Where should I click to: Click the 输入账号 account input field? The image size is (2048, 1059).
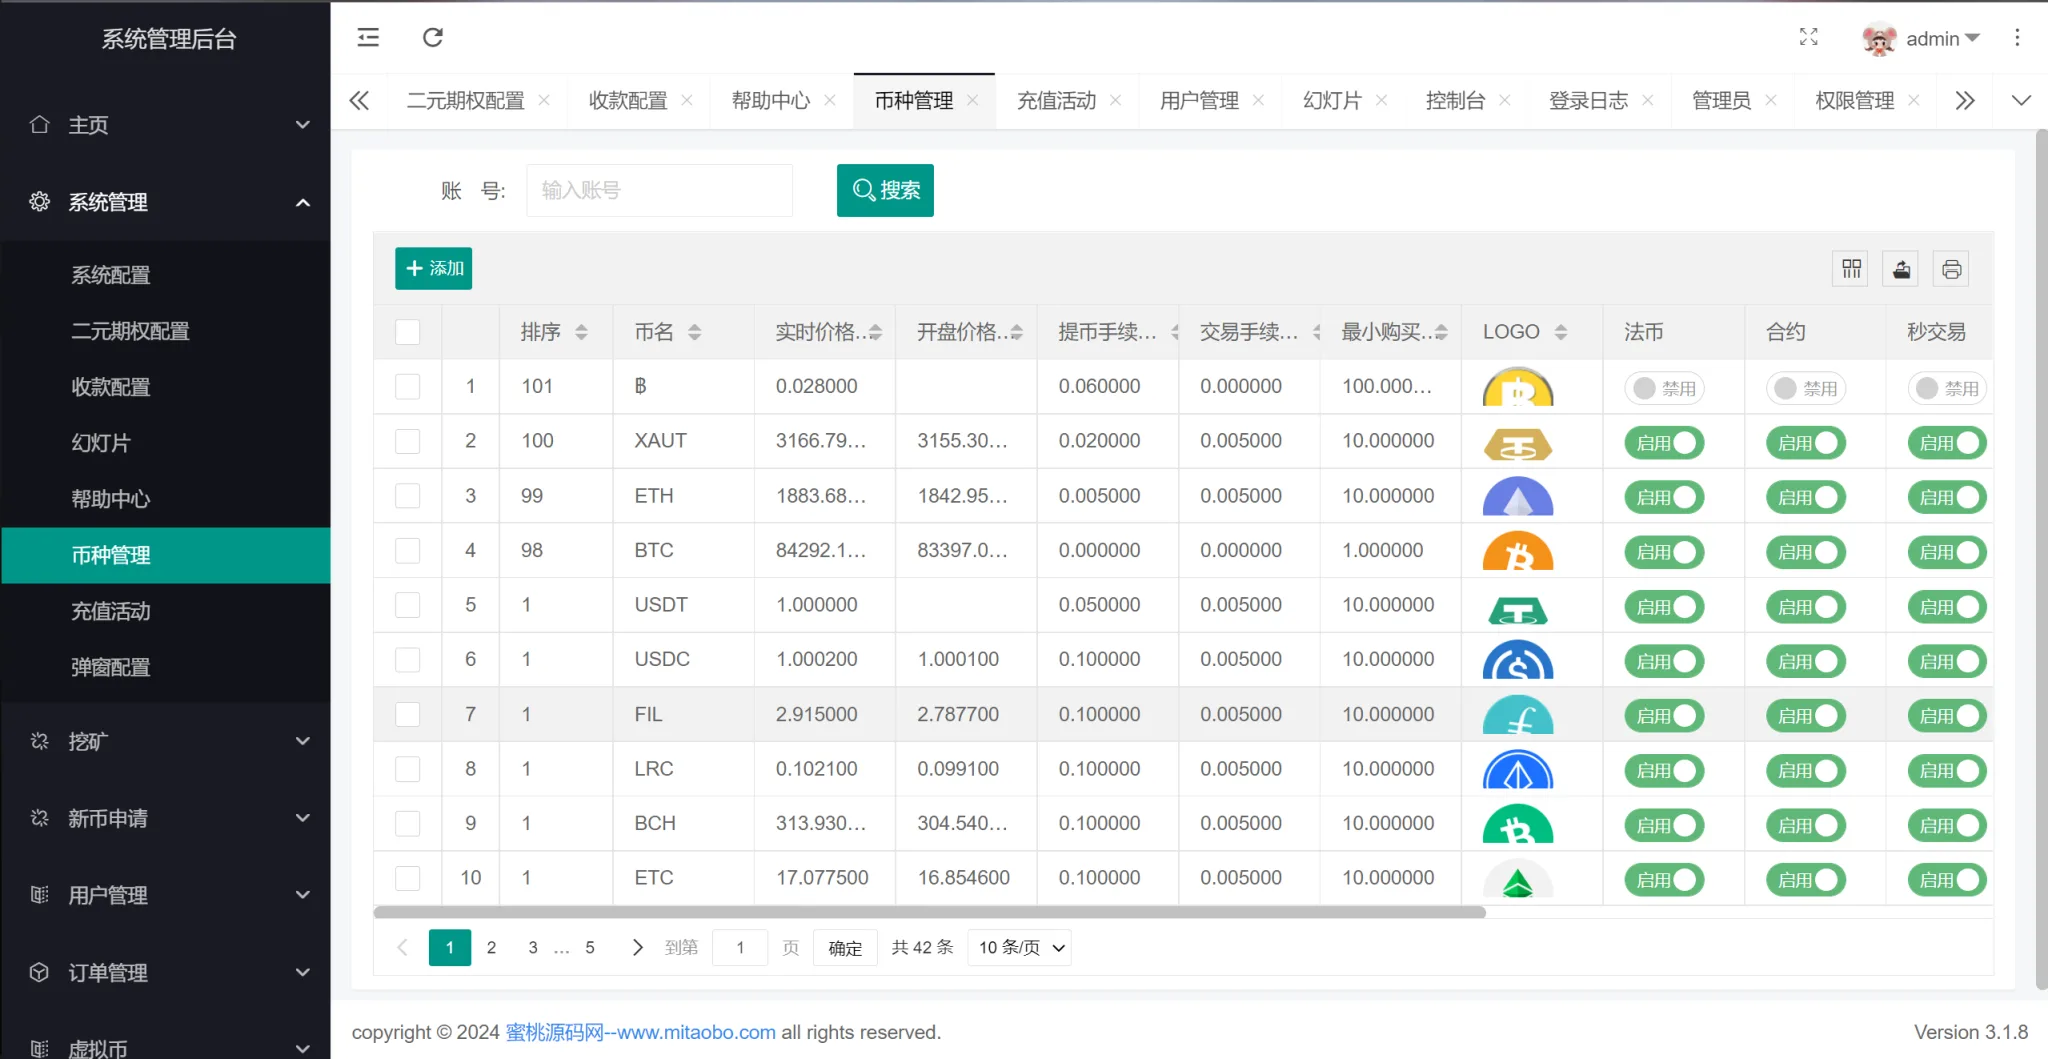[659, 190]
